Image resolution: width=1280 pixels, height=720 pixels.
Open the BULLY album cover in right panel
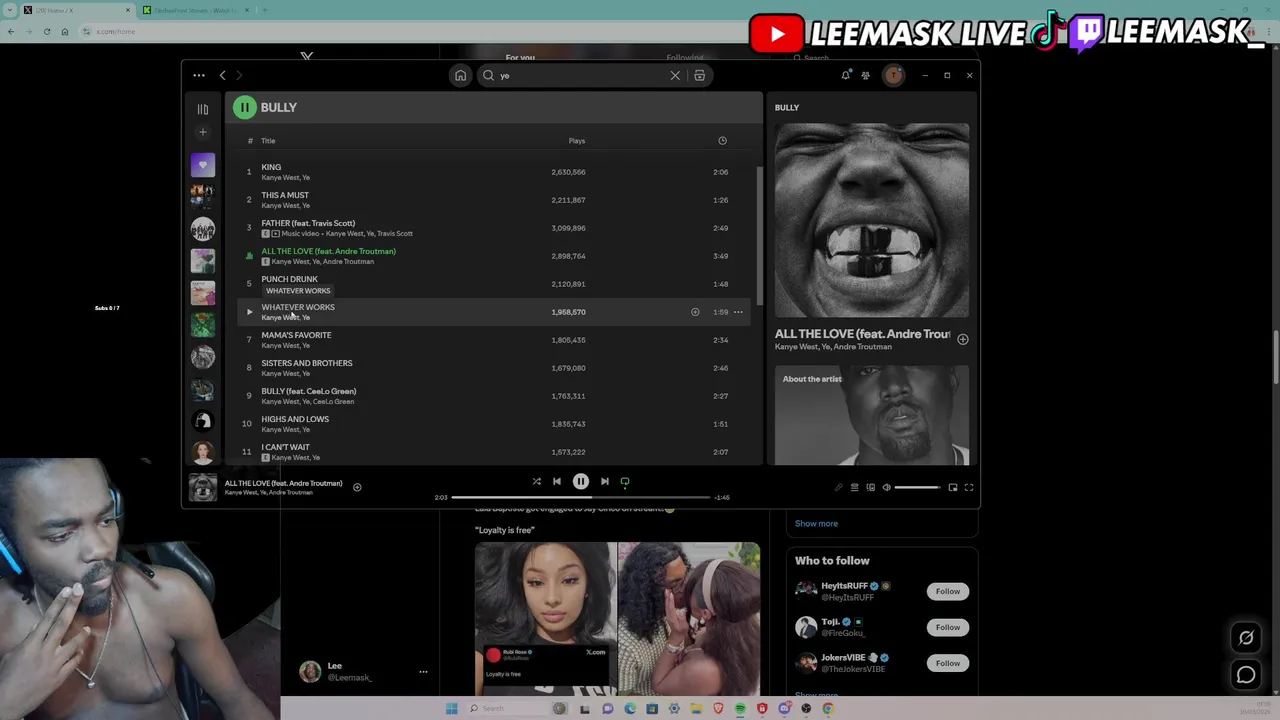872,220
